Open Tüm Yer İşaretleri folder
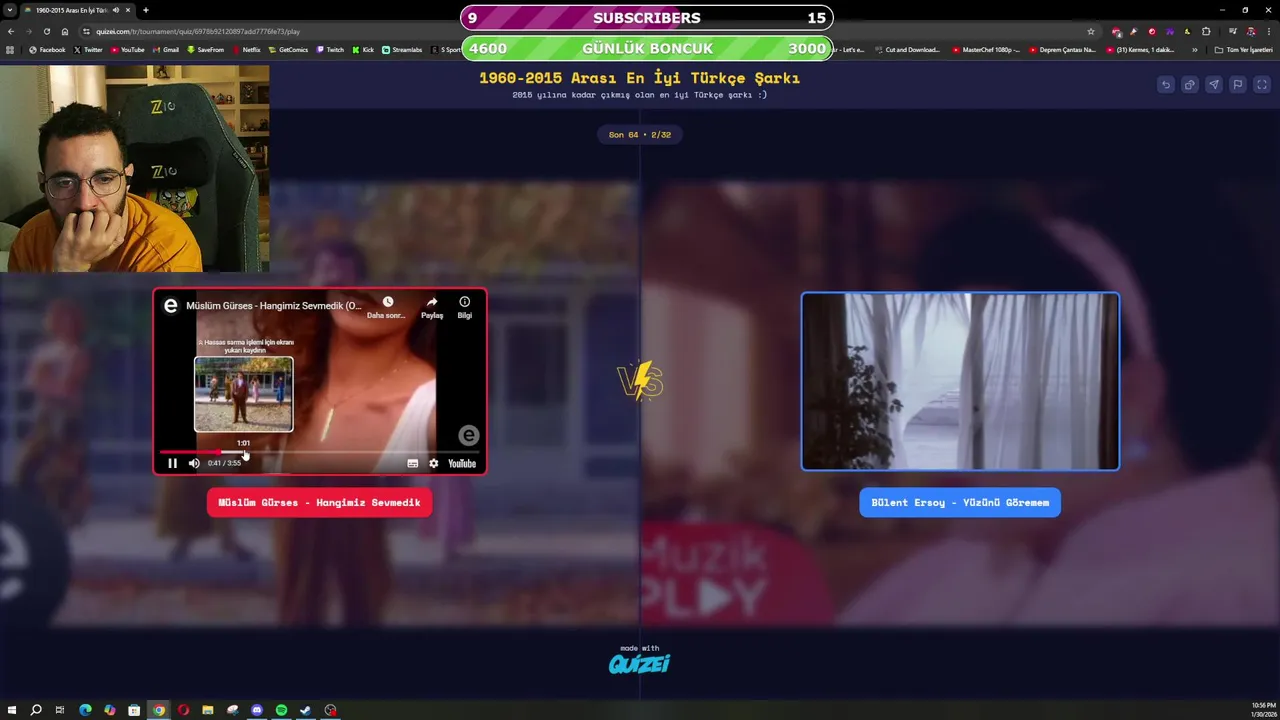1280x720 pixels. pos(1244,49)
